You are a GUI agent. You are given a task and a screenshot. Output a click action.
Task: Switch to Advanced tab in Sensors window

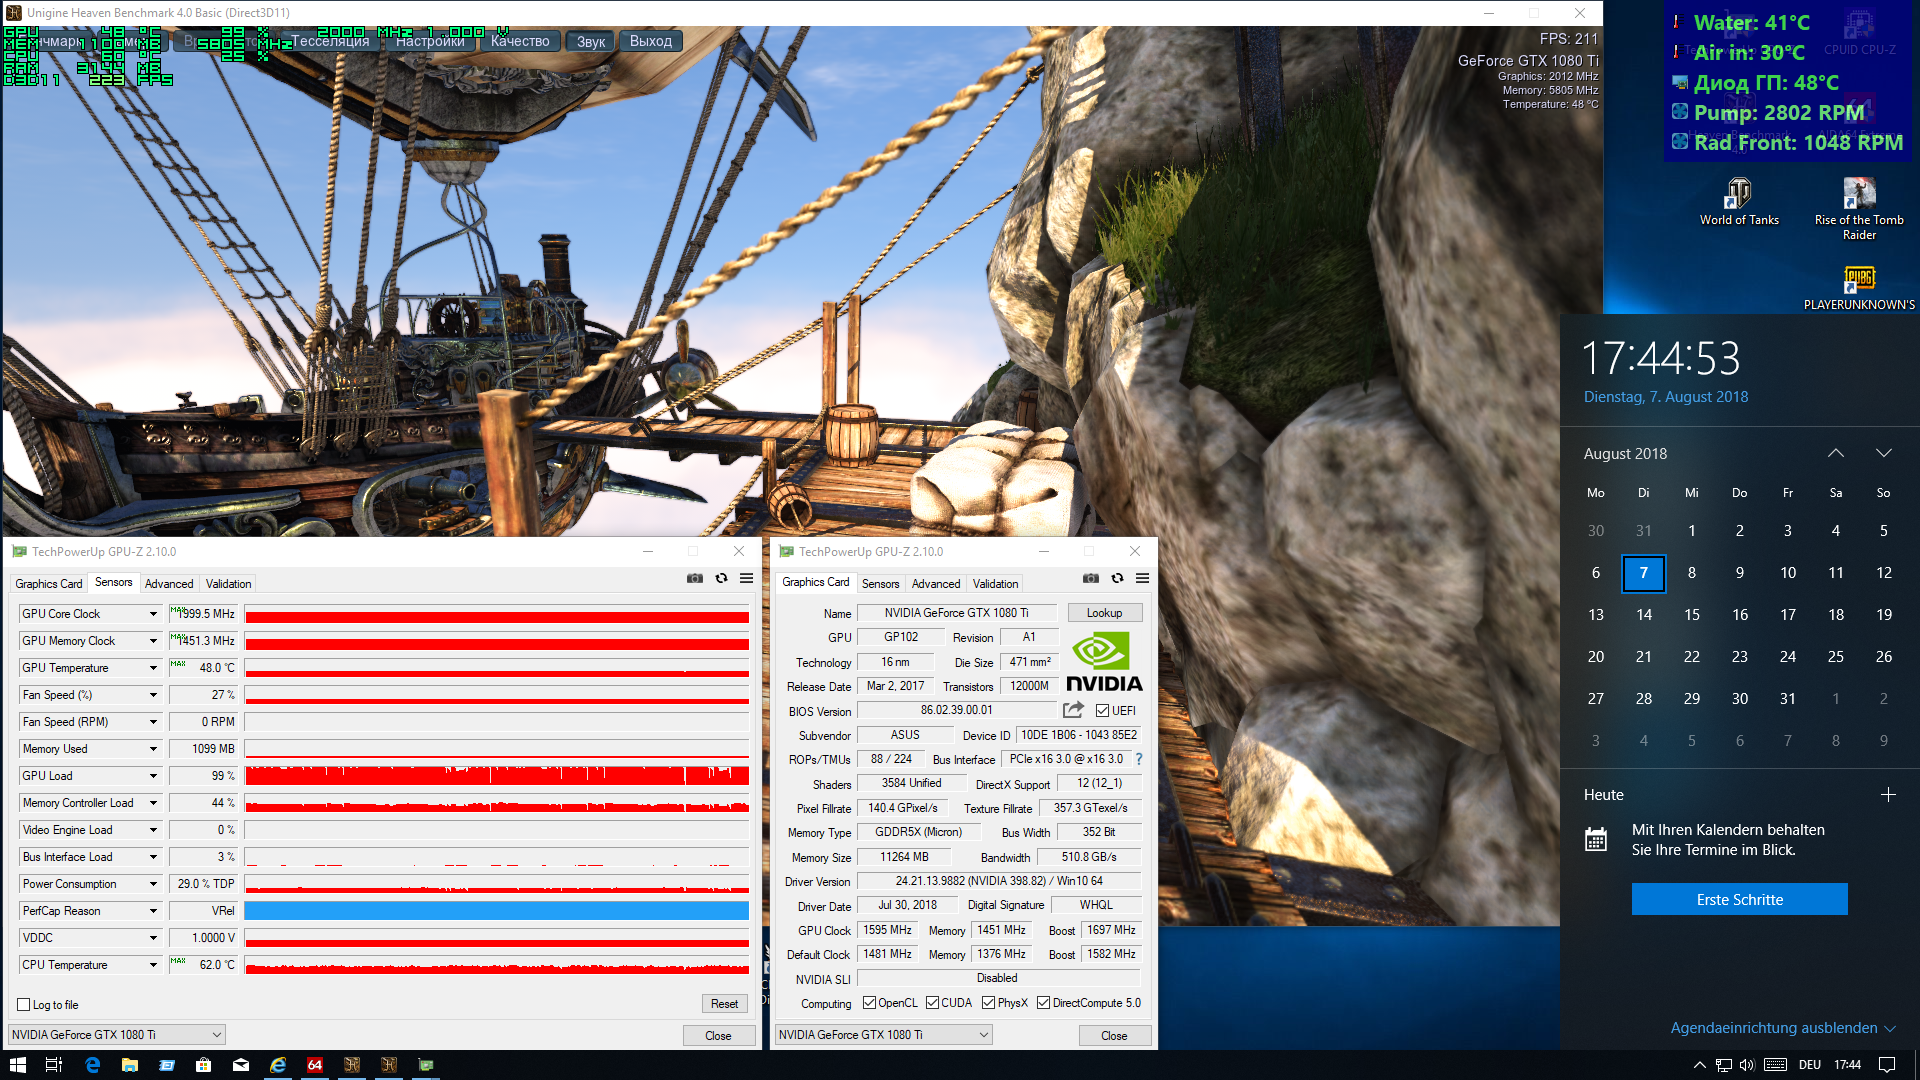pyautogui.click(x=169, y=584)
